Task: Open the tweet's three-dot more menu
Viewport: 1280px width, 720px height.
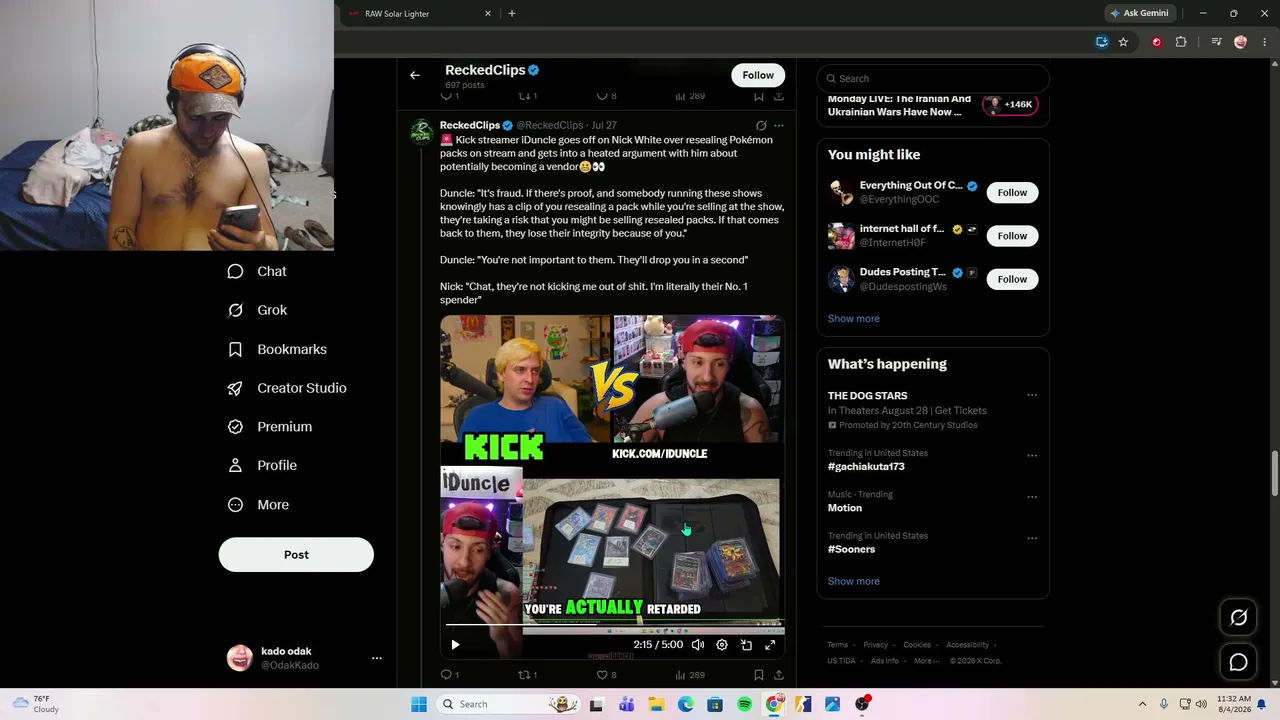Action: (x=779, y=126)
